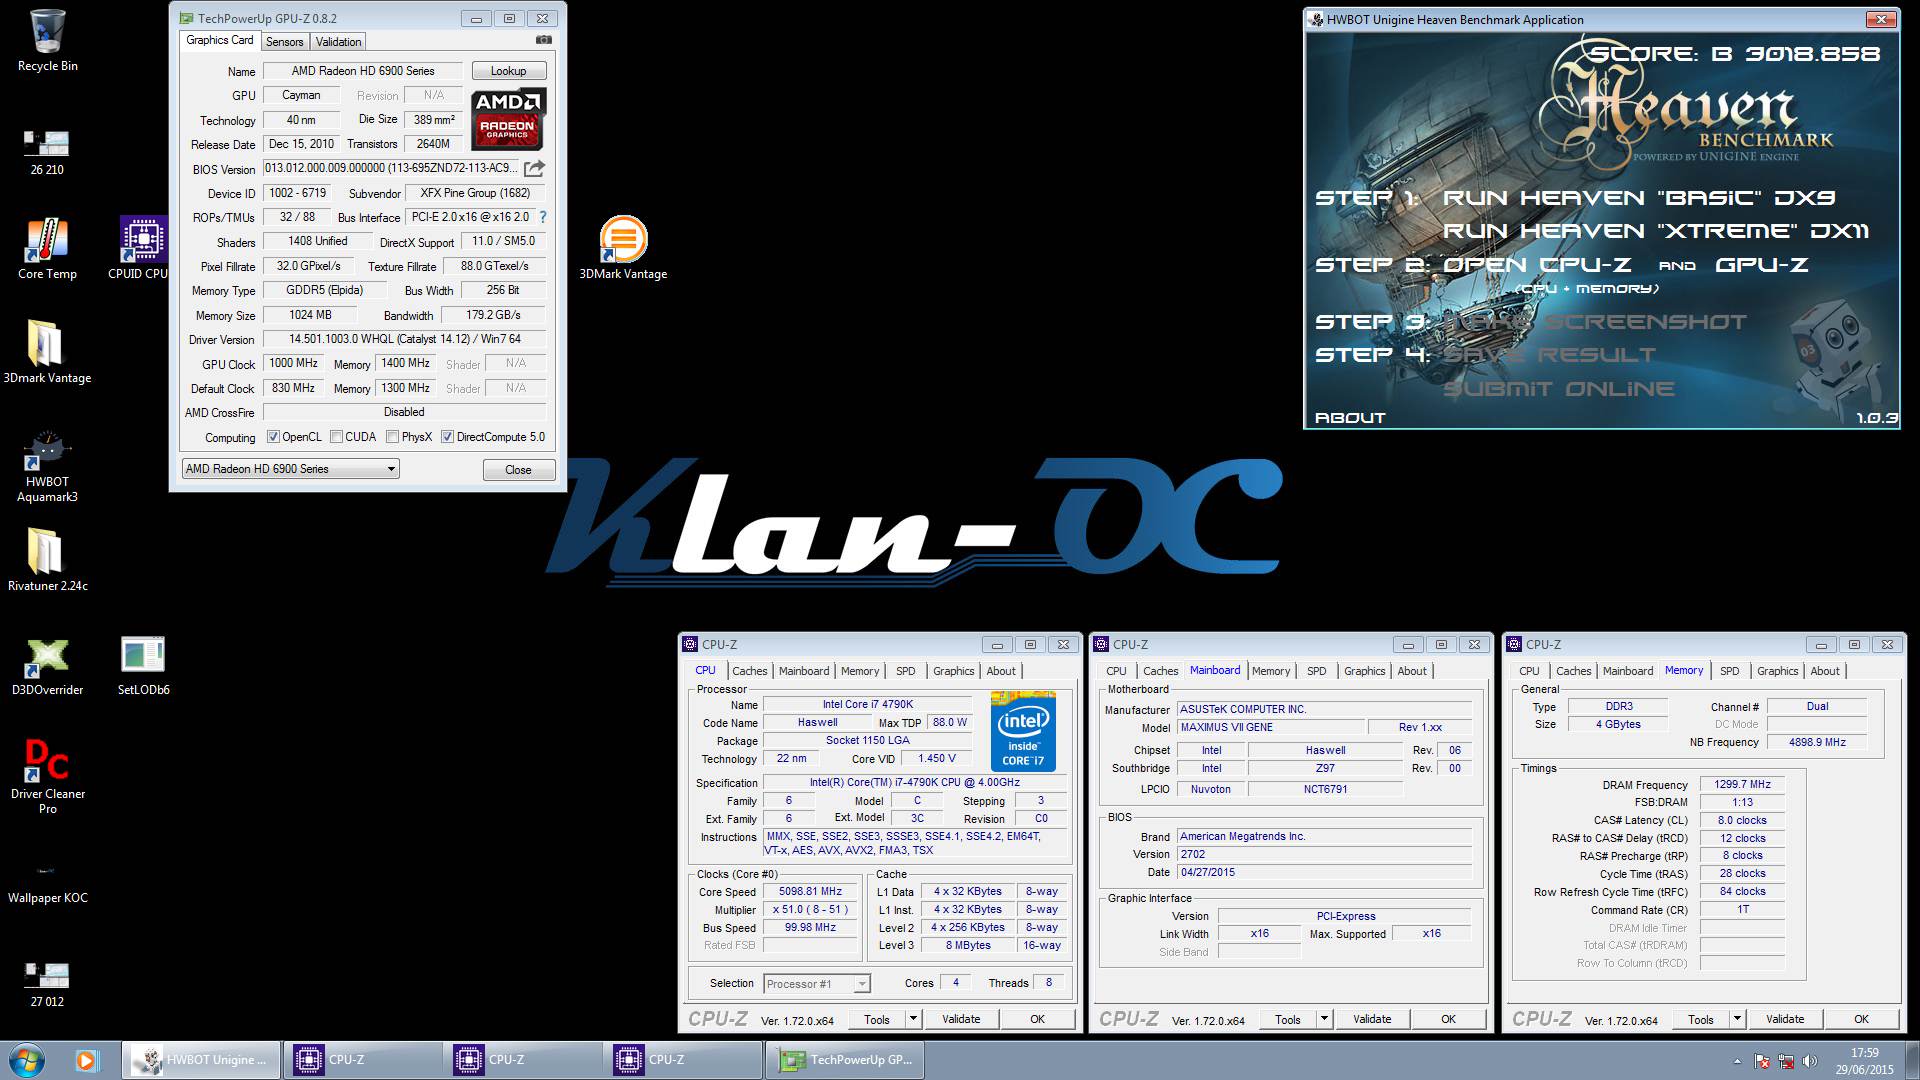The width and height of the screenshot is (1920, 1080).
Task: Open the media player taskbar icon
Action: [86, 1059]
